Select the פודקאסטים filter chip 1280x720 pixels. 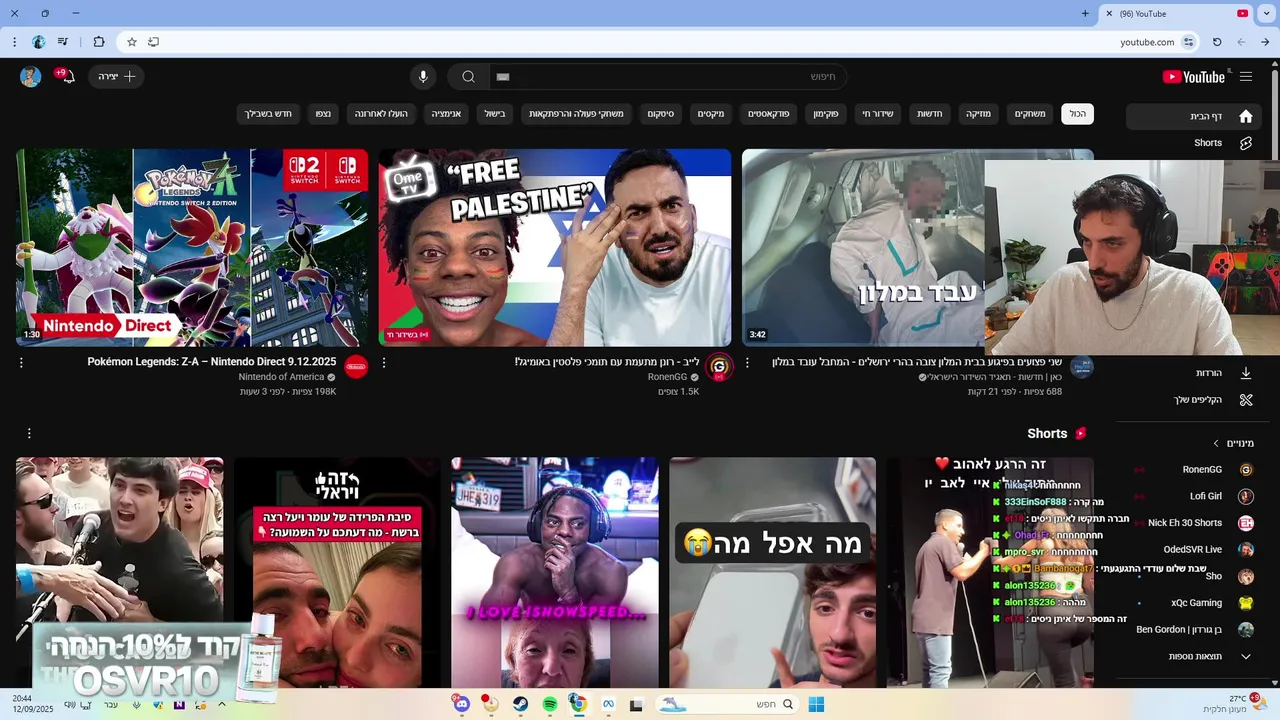click(769, 114)
